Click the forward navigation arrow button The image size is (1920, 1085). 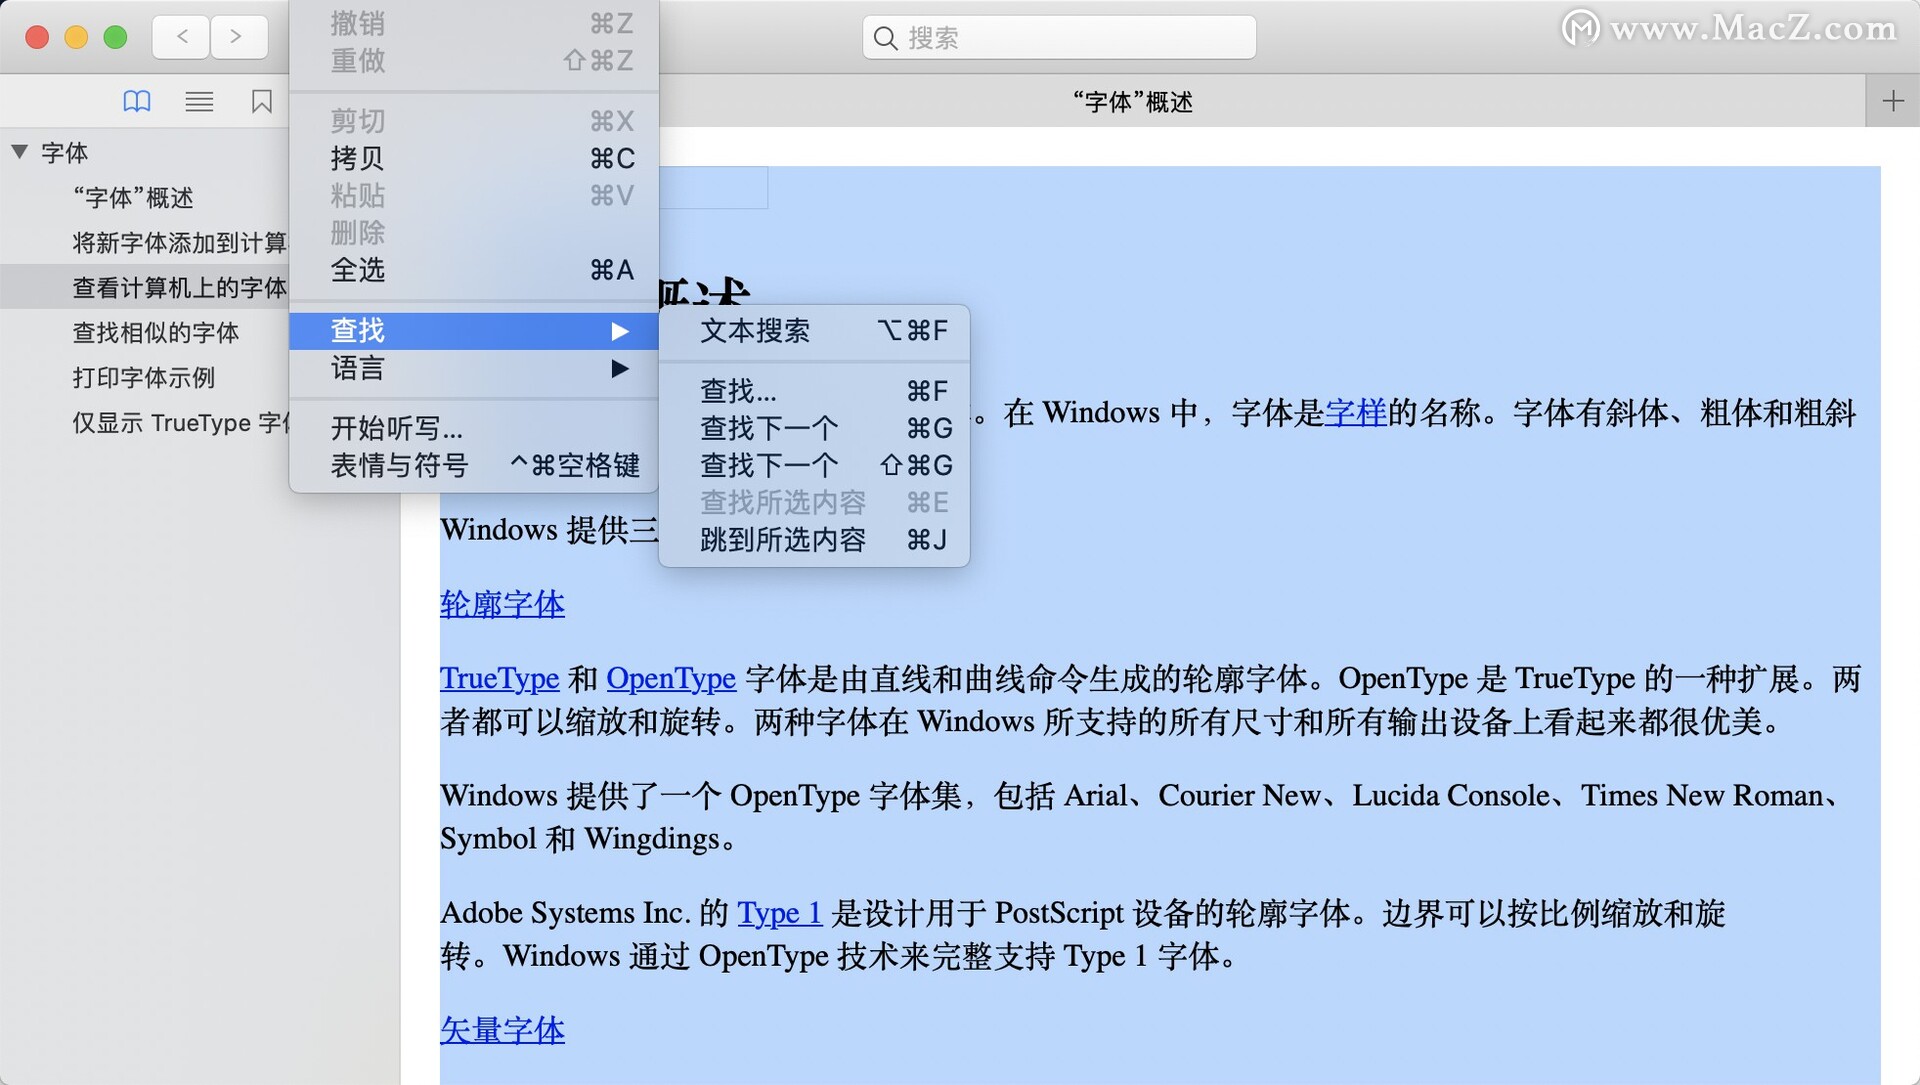tap(238, 37)
